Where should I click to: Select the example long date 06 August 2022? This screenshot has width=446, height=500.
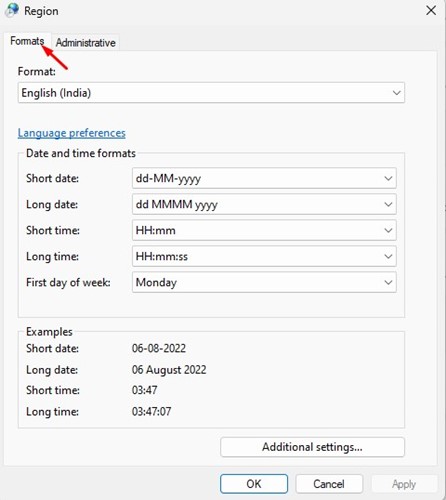tap(169, 370)
